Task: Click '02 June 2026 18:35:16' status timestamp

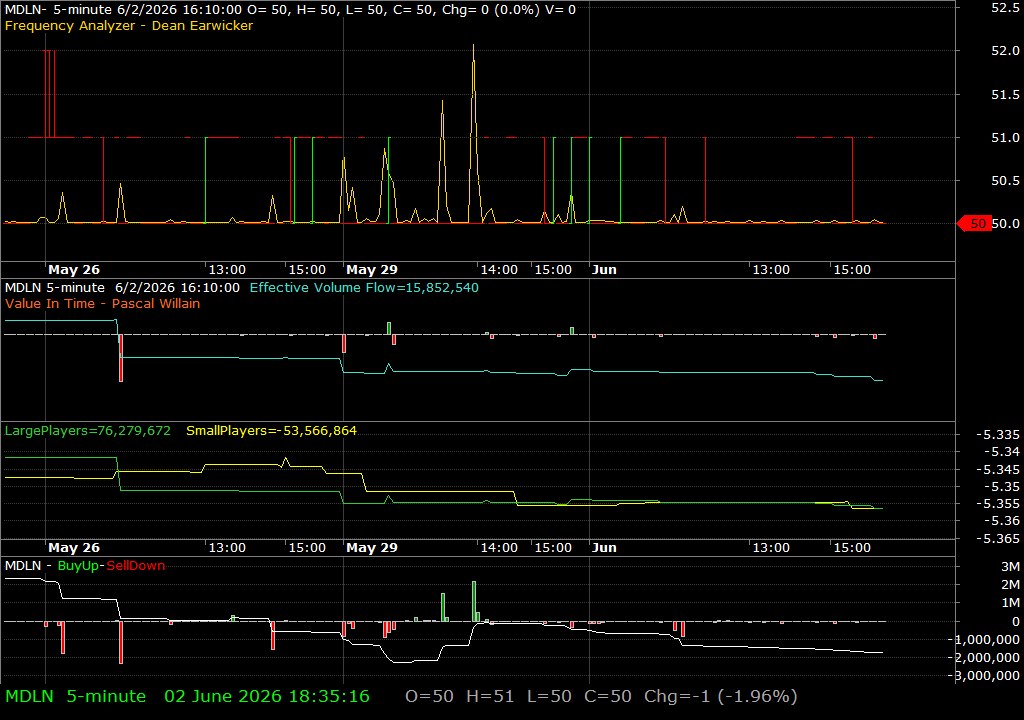Action: pos(266,696)
